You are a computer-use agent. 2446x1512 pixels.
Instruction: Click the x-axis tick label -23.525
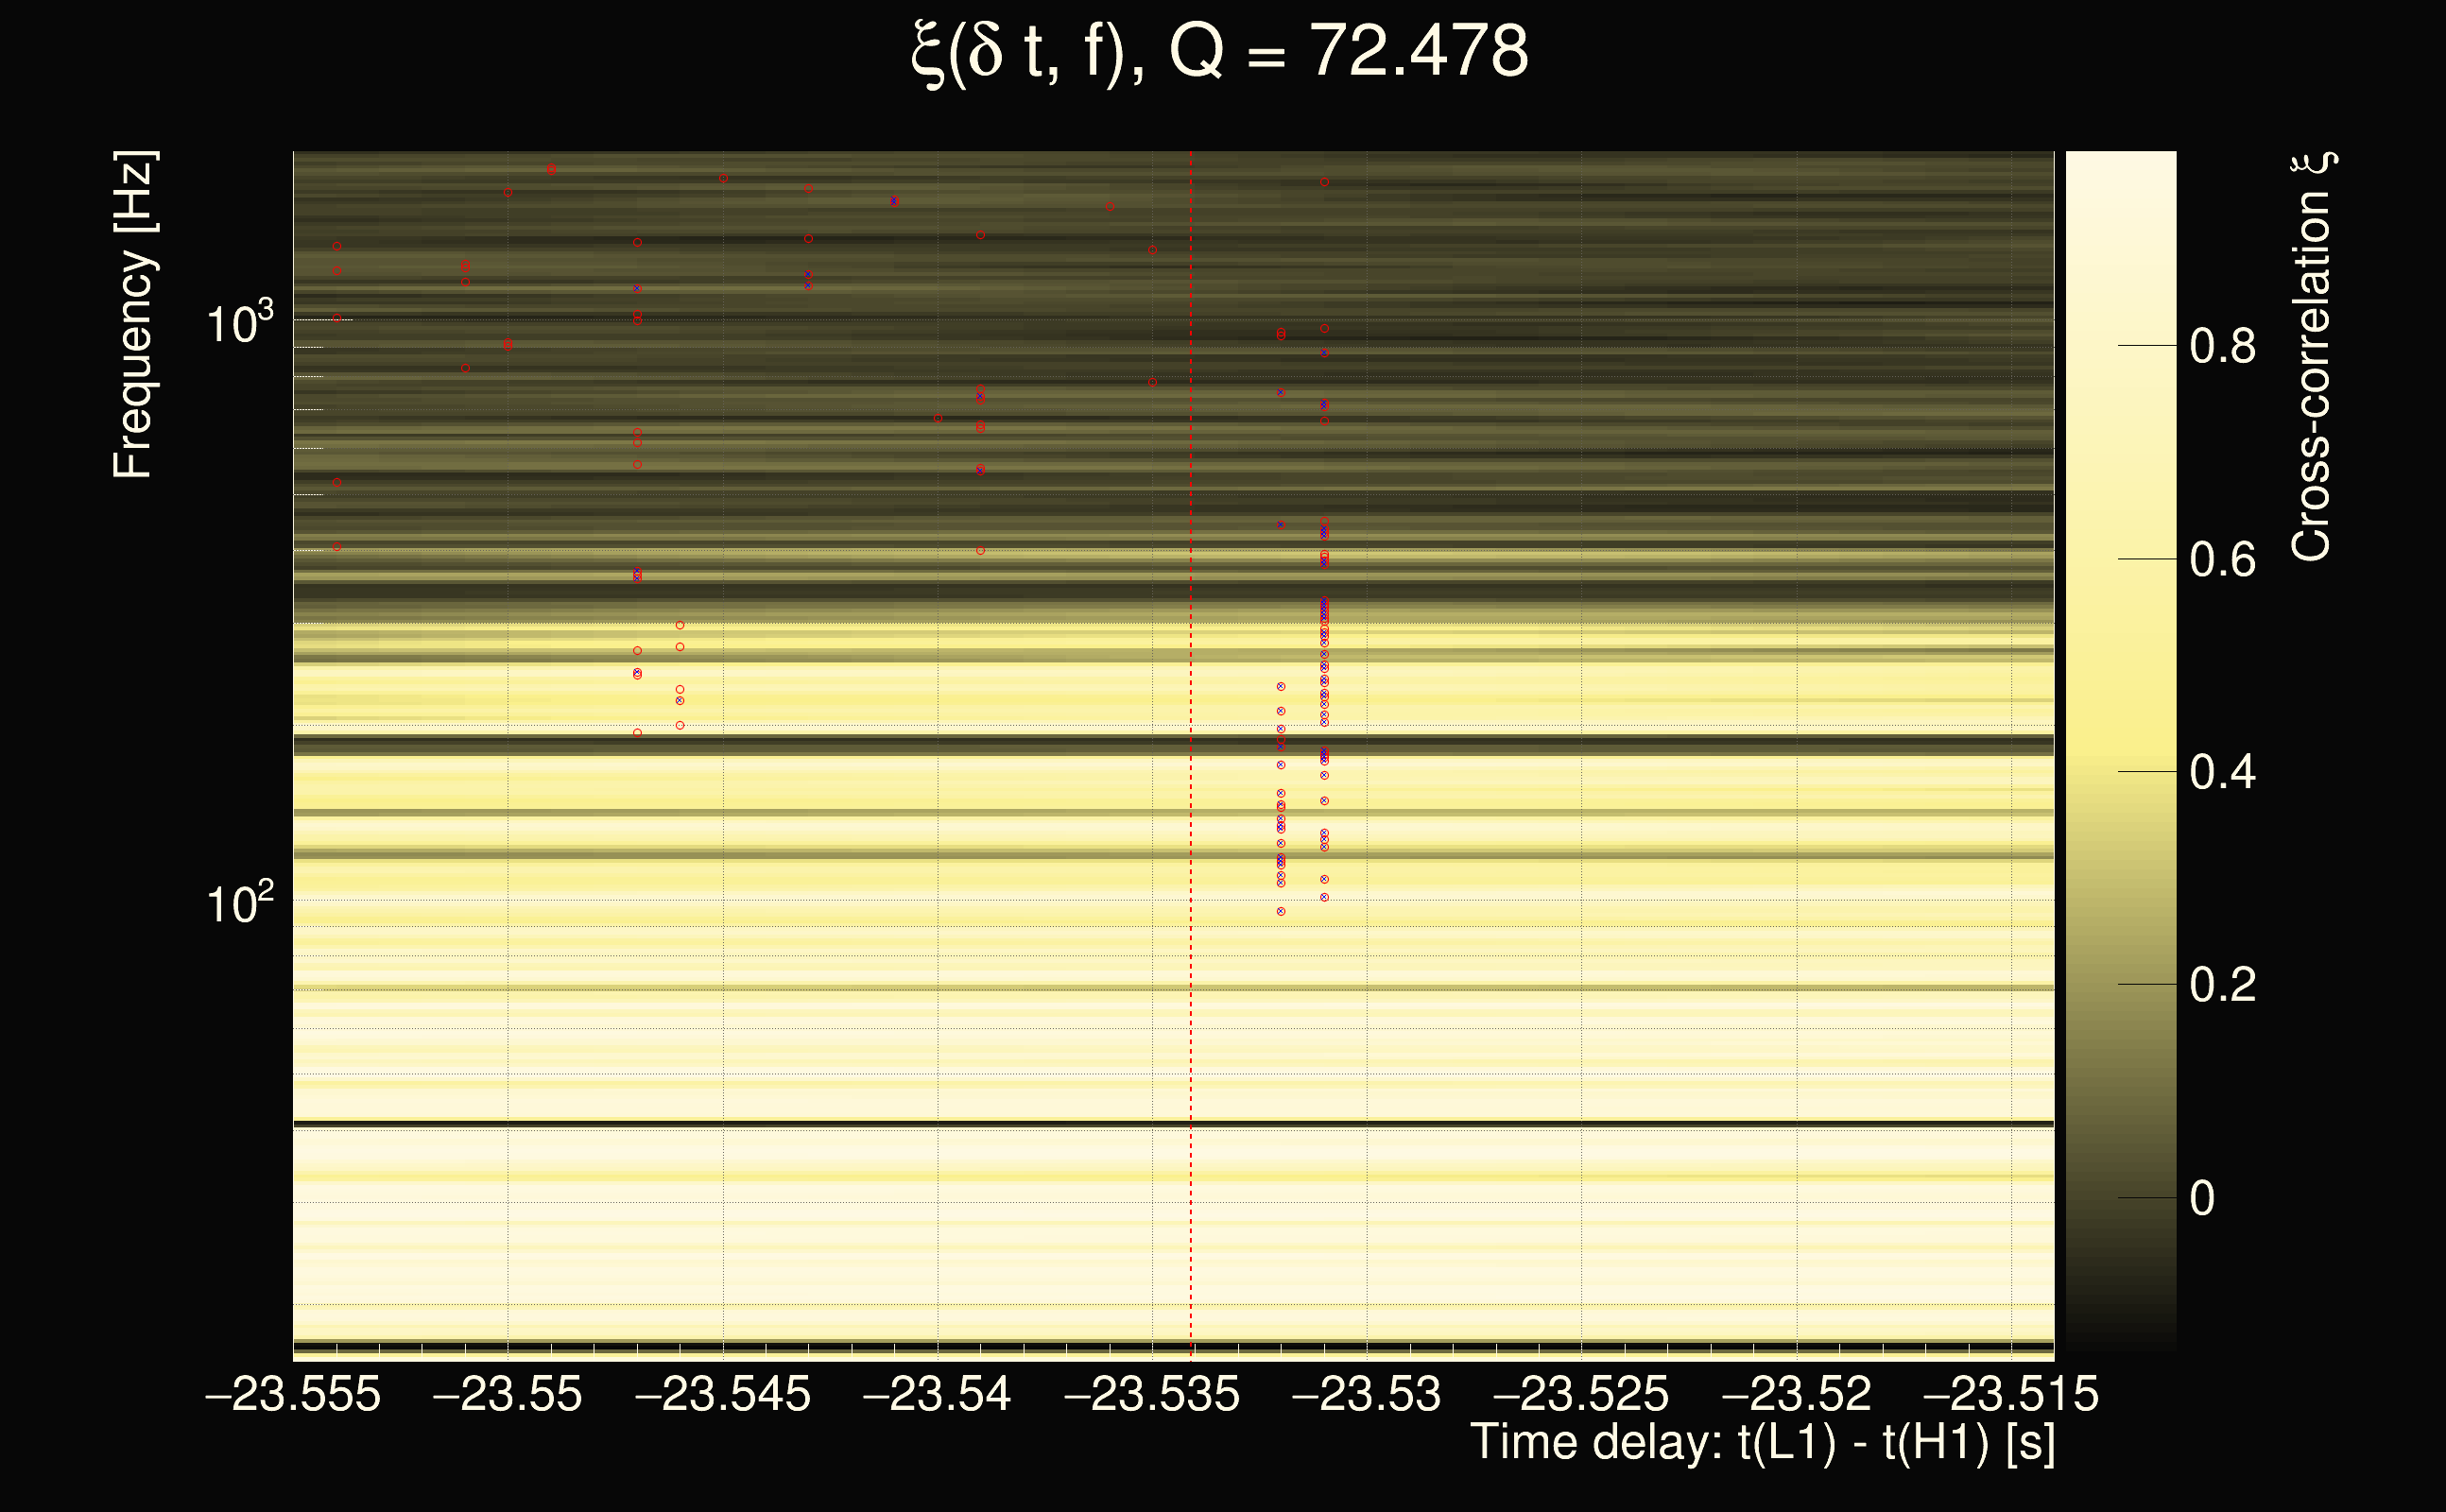pos(1581,1395)
